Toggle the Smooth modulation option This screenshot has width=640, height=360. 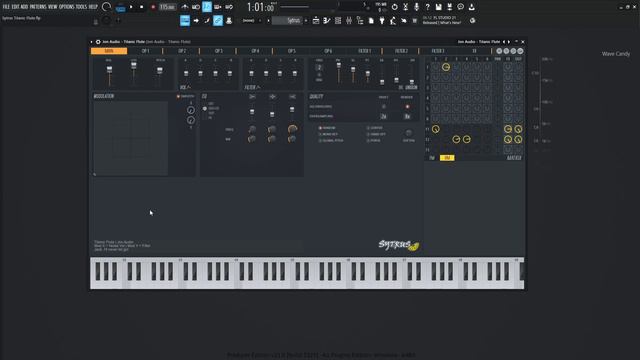click(186, 96)
